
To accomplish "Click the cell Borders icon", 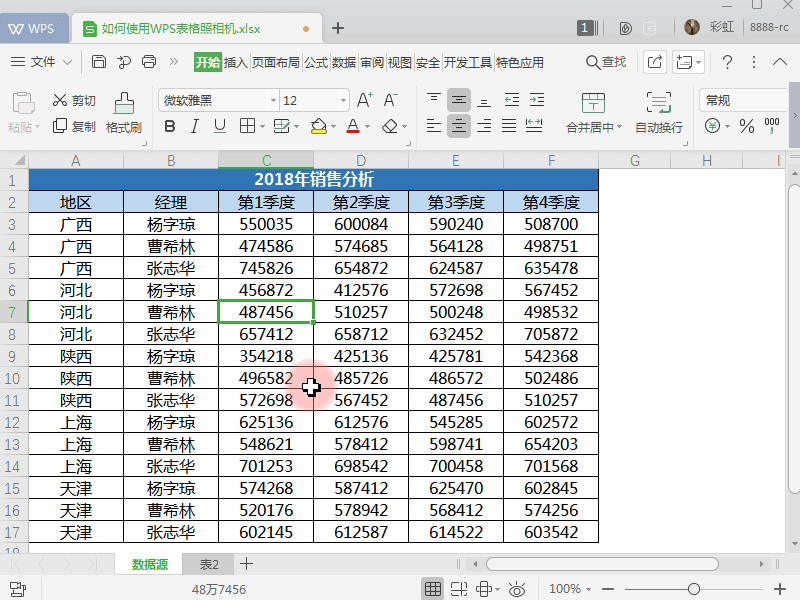I will pos(247,126).
